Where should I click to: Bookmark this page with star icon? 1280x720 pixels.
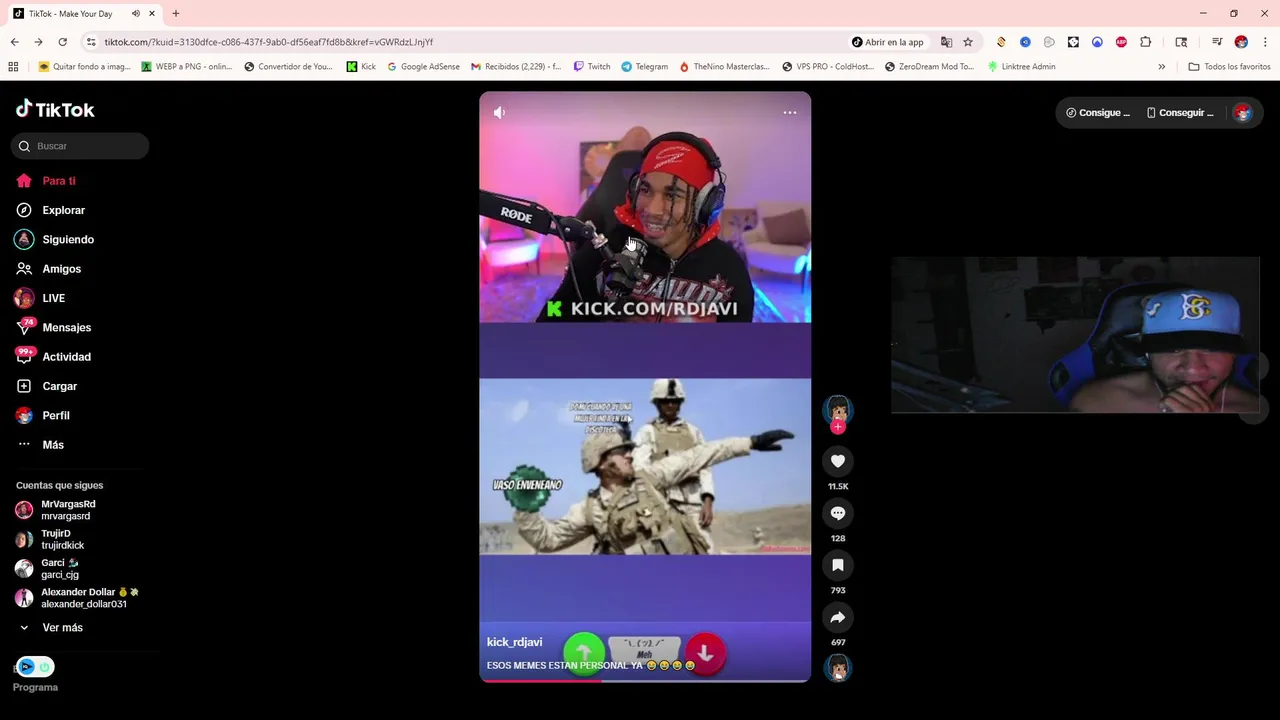pyautogui.click(x=968, y=42)
